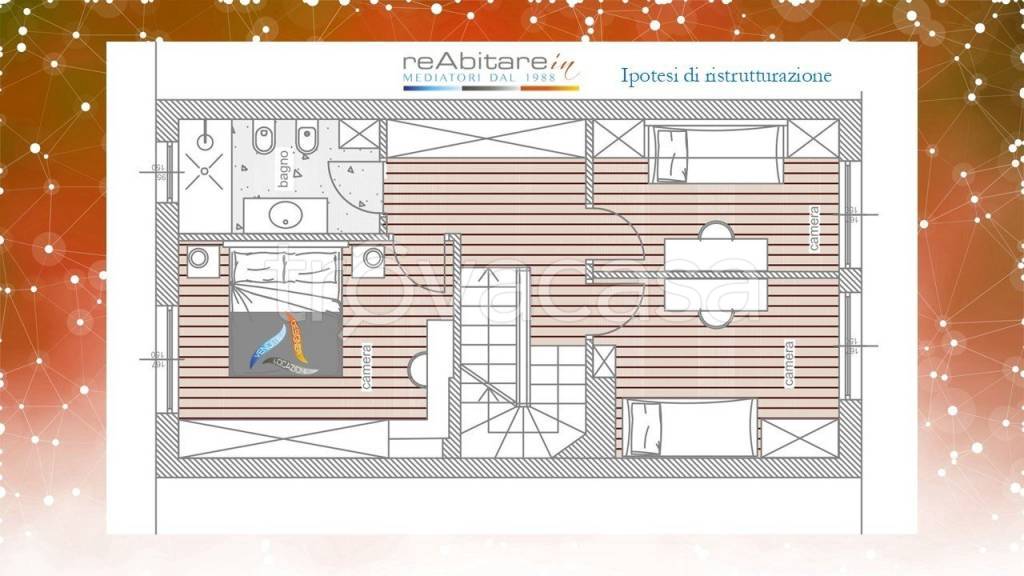Select the long wardrobe below the double bed
Image resolution: width=1024 pixels, height=576 pixels.
pos(283,437)
